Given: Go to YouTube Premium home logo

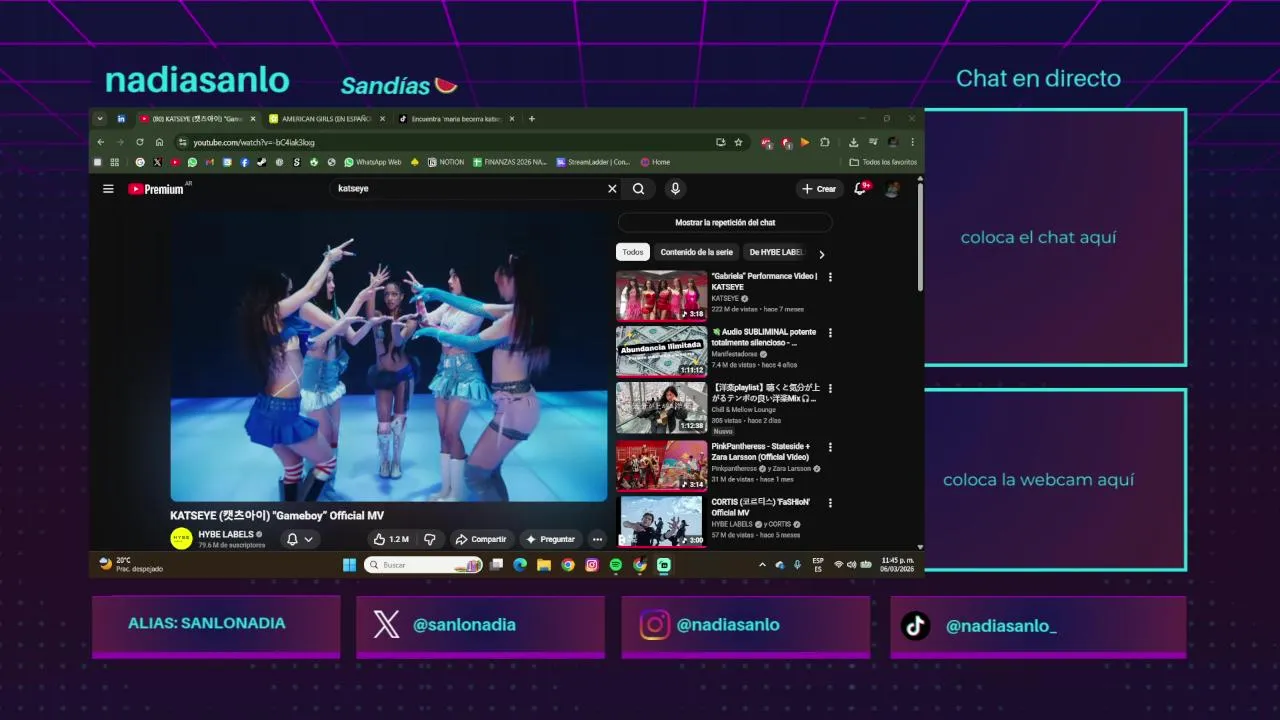Looking at the screenshot, I should point(156,189).
